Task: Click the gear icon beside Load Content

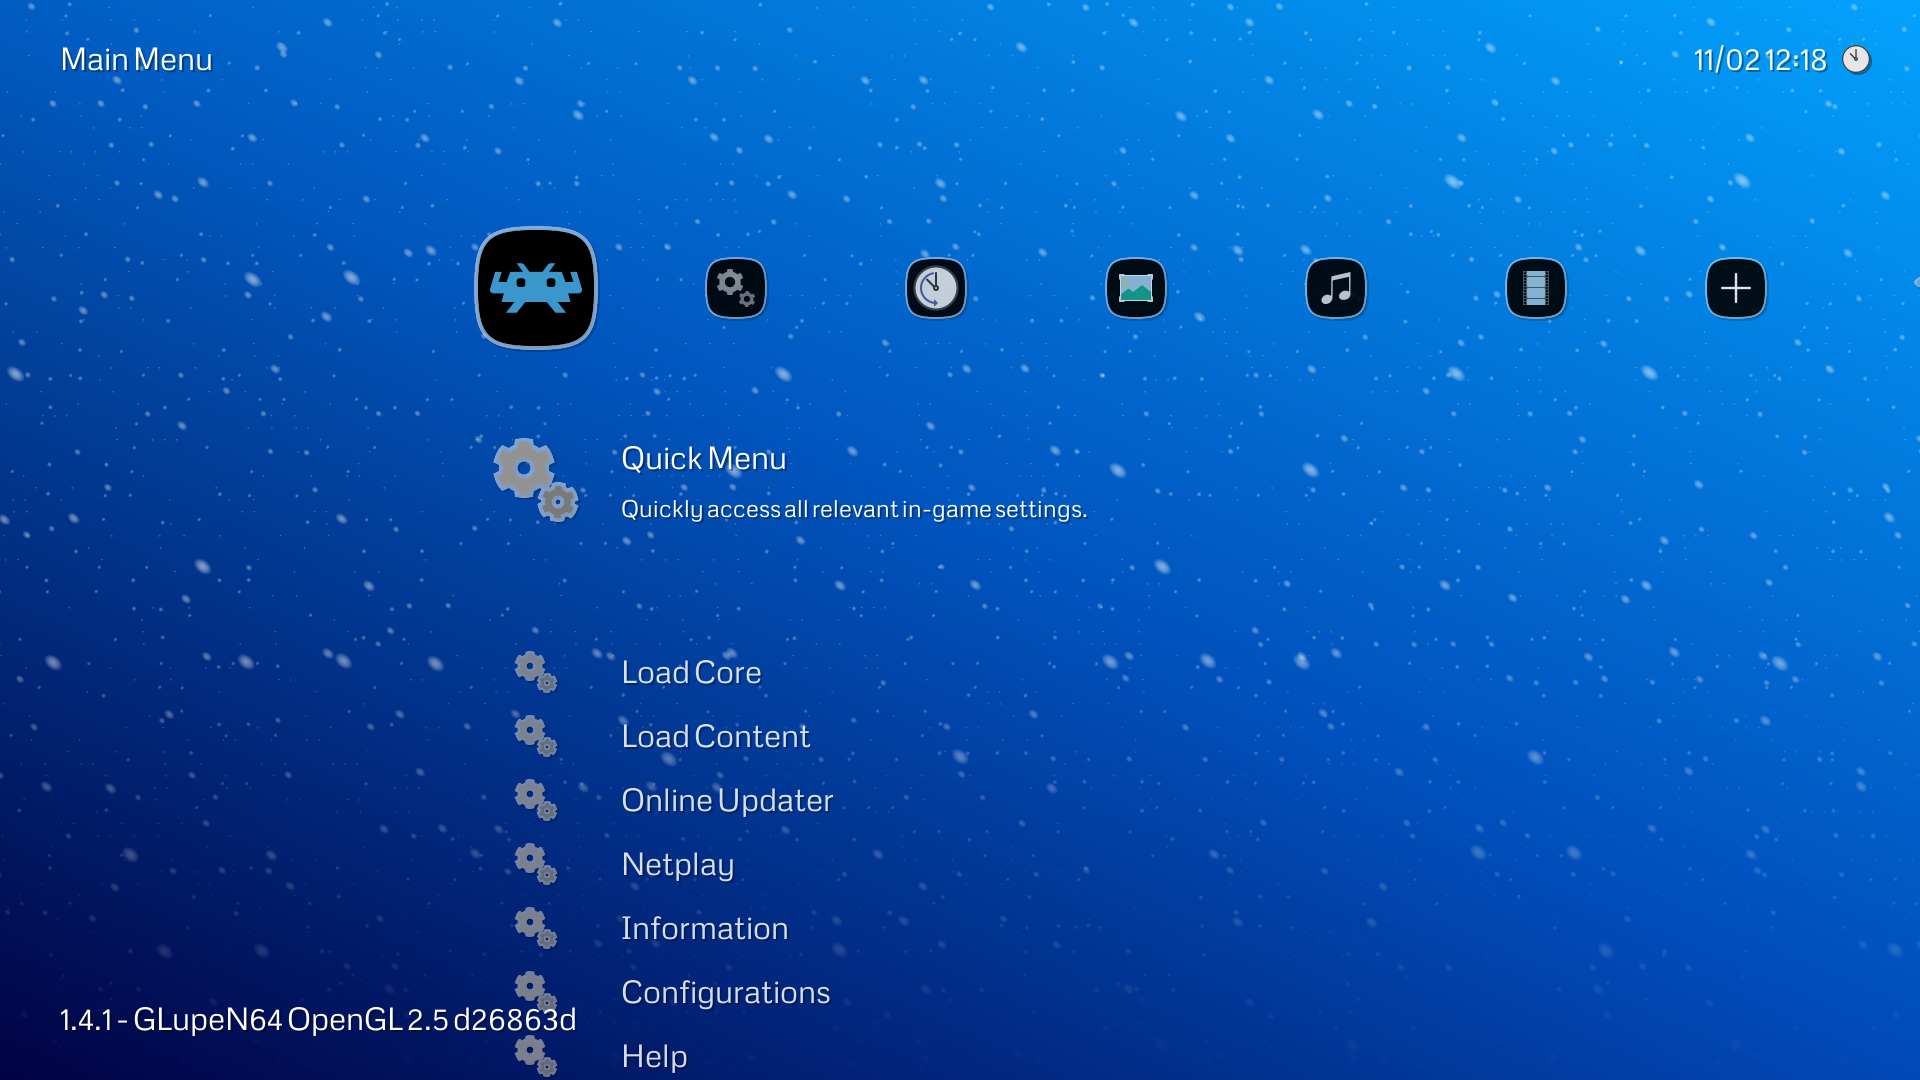Action: pyautogui.click(x=536, y=736)
